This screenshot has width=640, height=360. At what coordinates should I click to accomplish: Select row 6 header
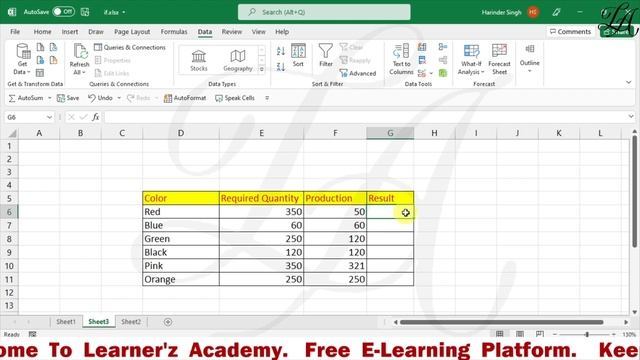tap(9, 212)
